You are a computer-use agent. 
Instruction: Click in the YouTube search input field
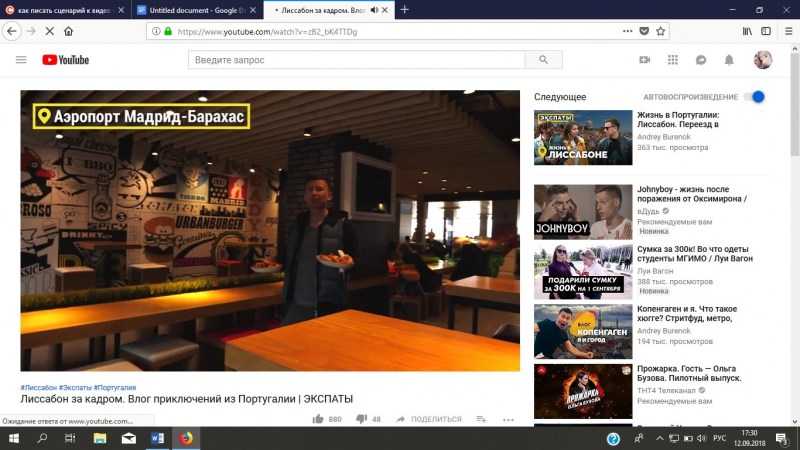click(356, 60)
